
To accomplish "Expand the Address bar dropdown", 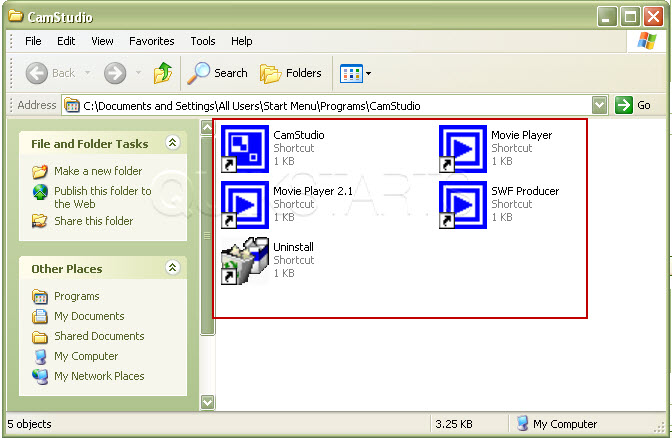I will pos(600,105).
